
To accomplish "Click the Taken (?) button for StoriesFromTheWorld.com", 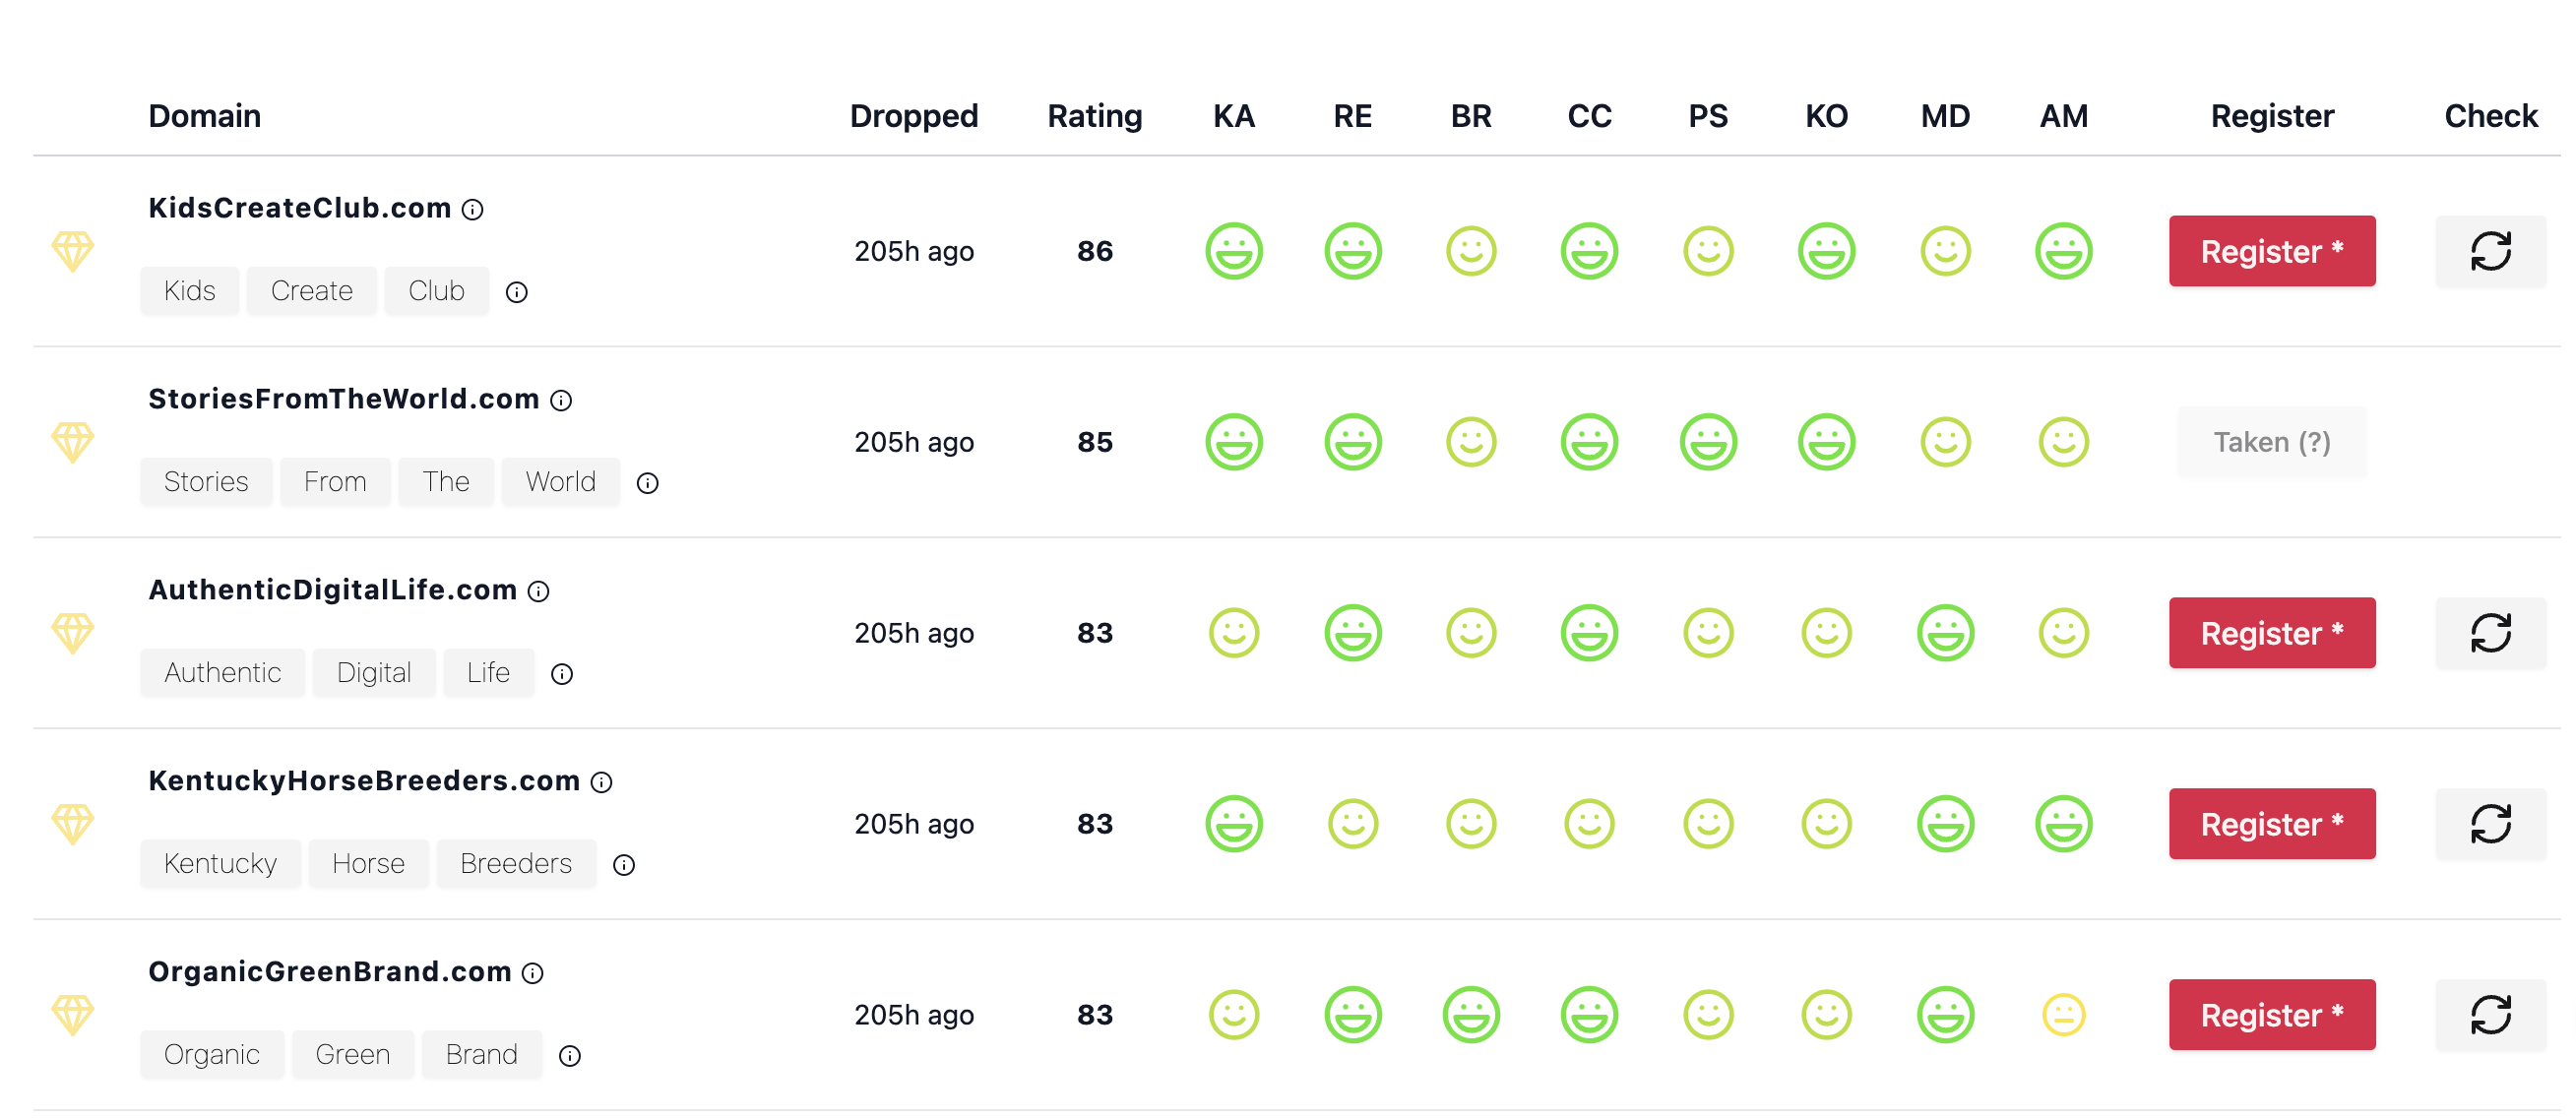I will (x=2271, y=442).
